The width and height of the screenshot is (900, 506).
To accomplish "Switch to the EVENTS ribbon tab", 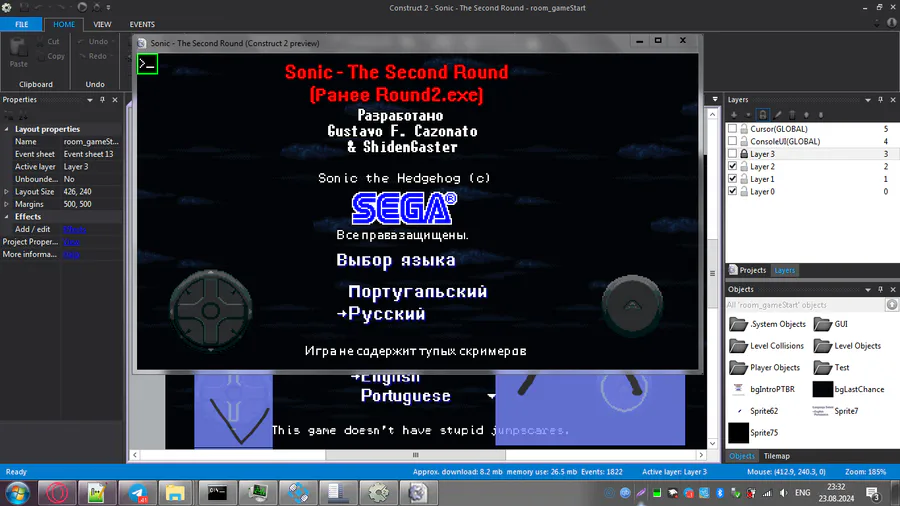I will click(x=142, y=24).
